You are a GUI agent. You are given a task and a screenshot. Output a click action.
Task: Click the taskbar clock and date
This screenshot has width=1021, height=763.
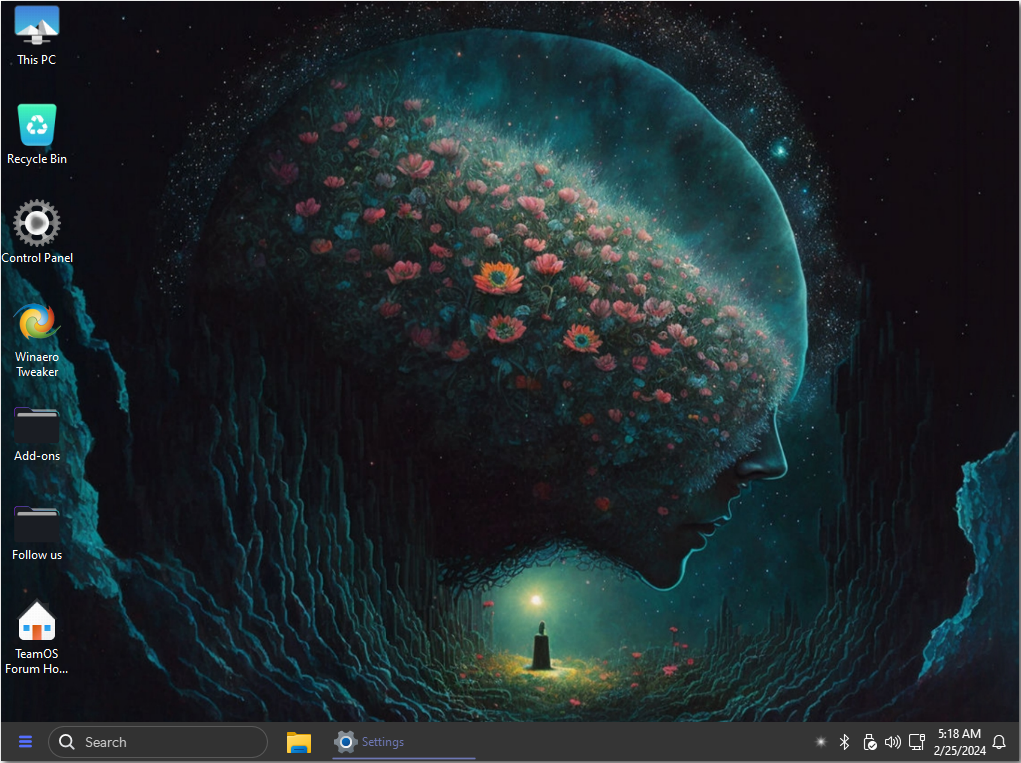tap(959, 742)
